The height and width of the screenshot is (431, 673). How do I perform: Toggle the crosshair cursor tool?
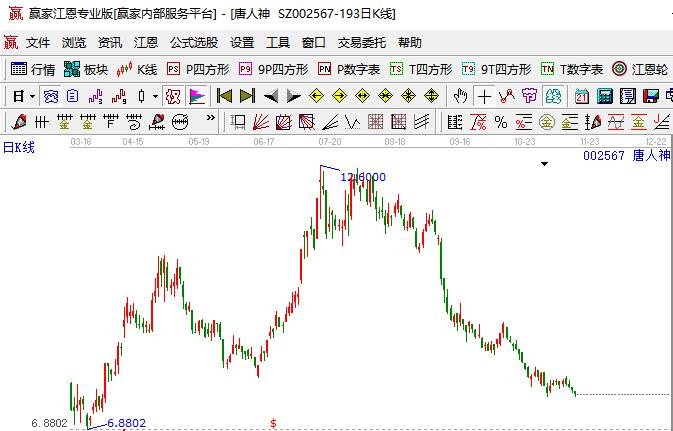[484, 96]
